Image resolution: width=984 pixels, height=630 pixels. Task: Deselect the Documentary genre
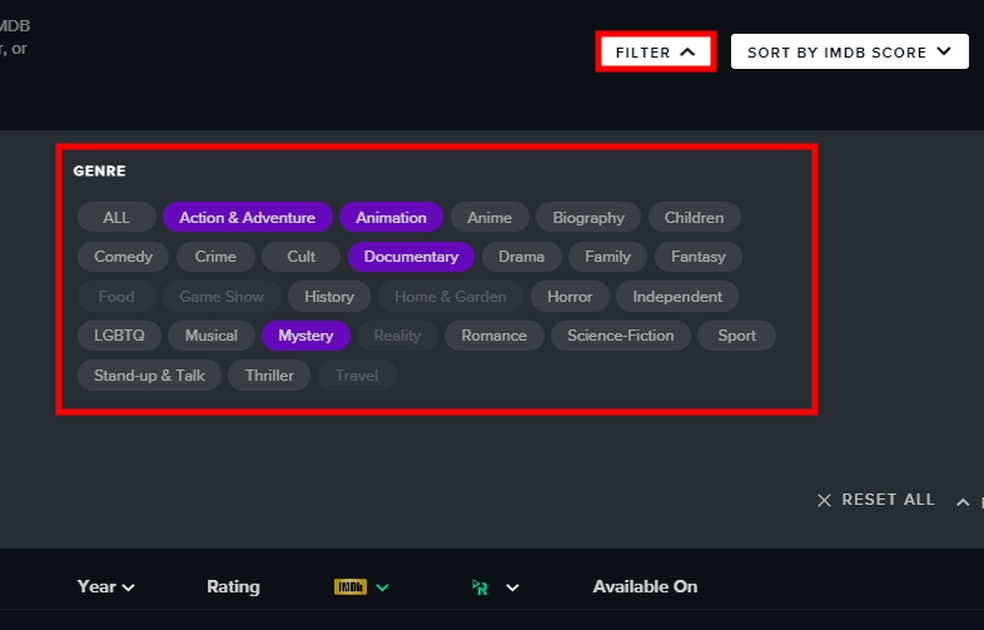click(x=411, y=257)
